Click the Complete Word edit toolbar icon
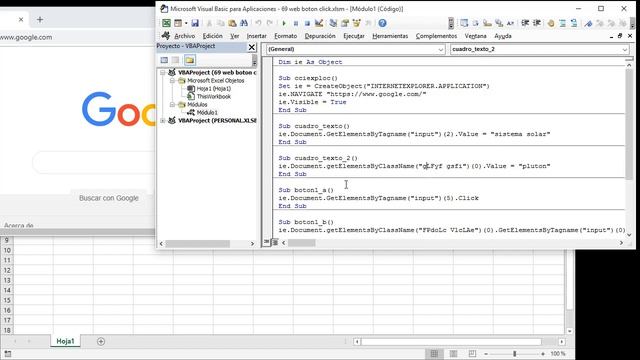The width and height of the screenshot is (640, 360). [511, 23]
